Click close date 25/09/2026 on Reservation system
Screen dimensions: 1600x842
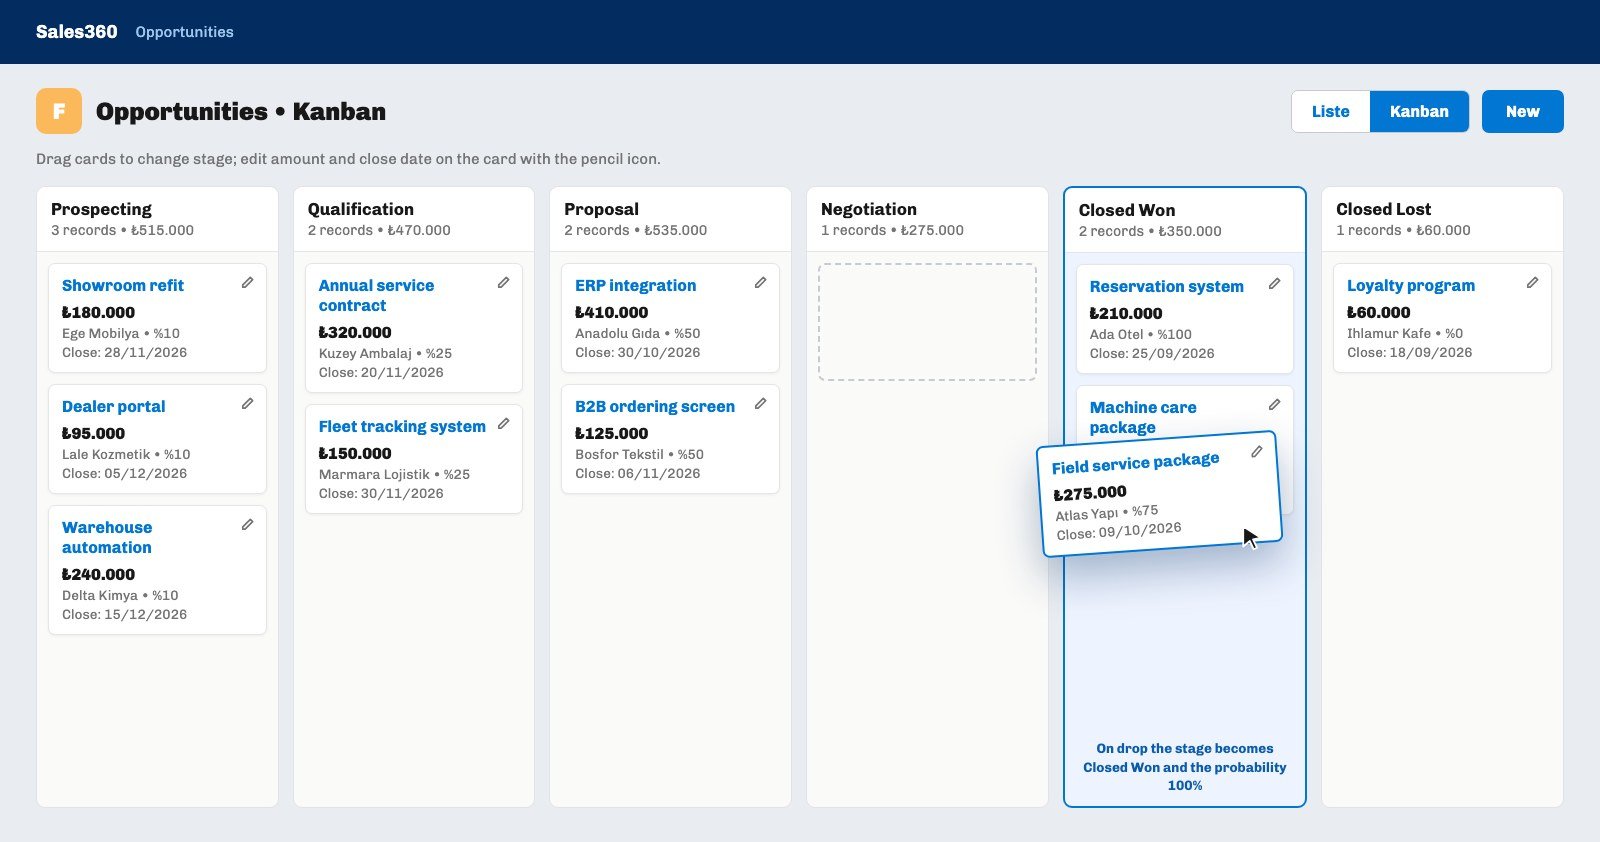pyautogui.click(x=1173, y=353)
